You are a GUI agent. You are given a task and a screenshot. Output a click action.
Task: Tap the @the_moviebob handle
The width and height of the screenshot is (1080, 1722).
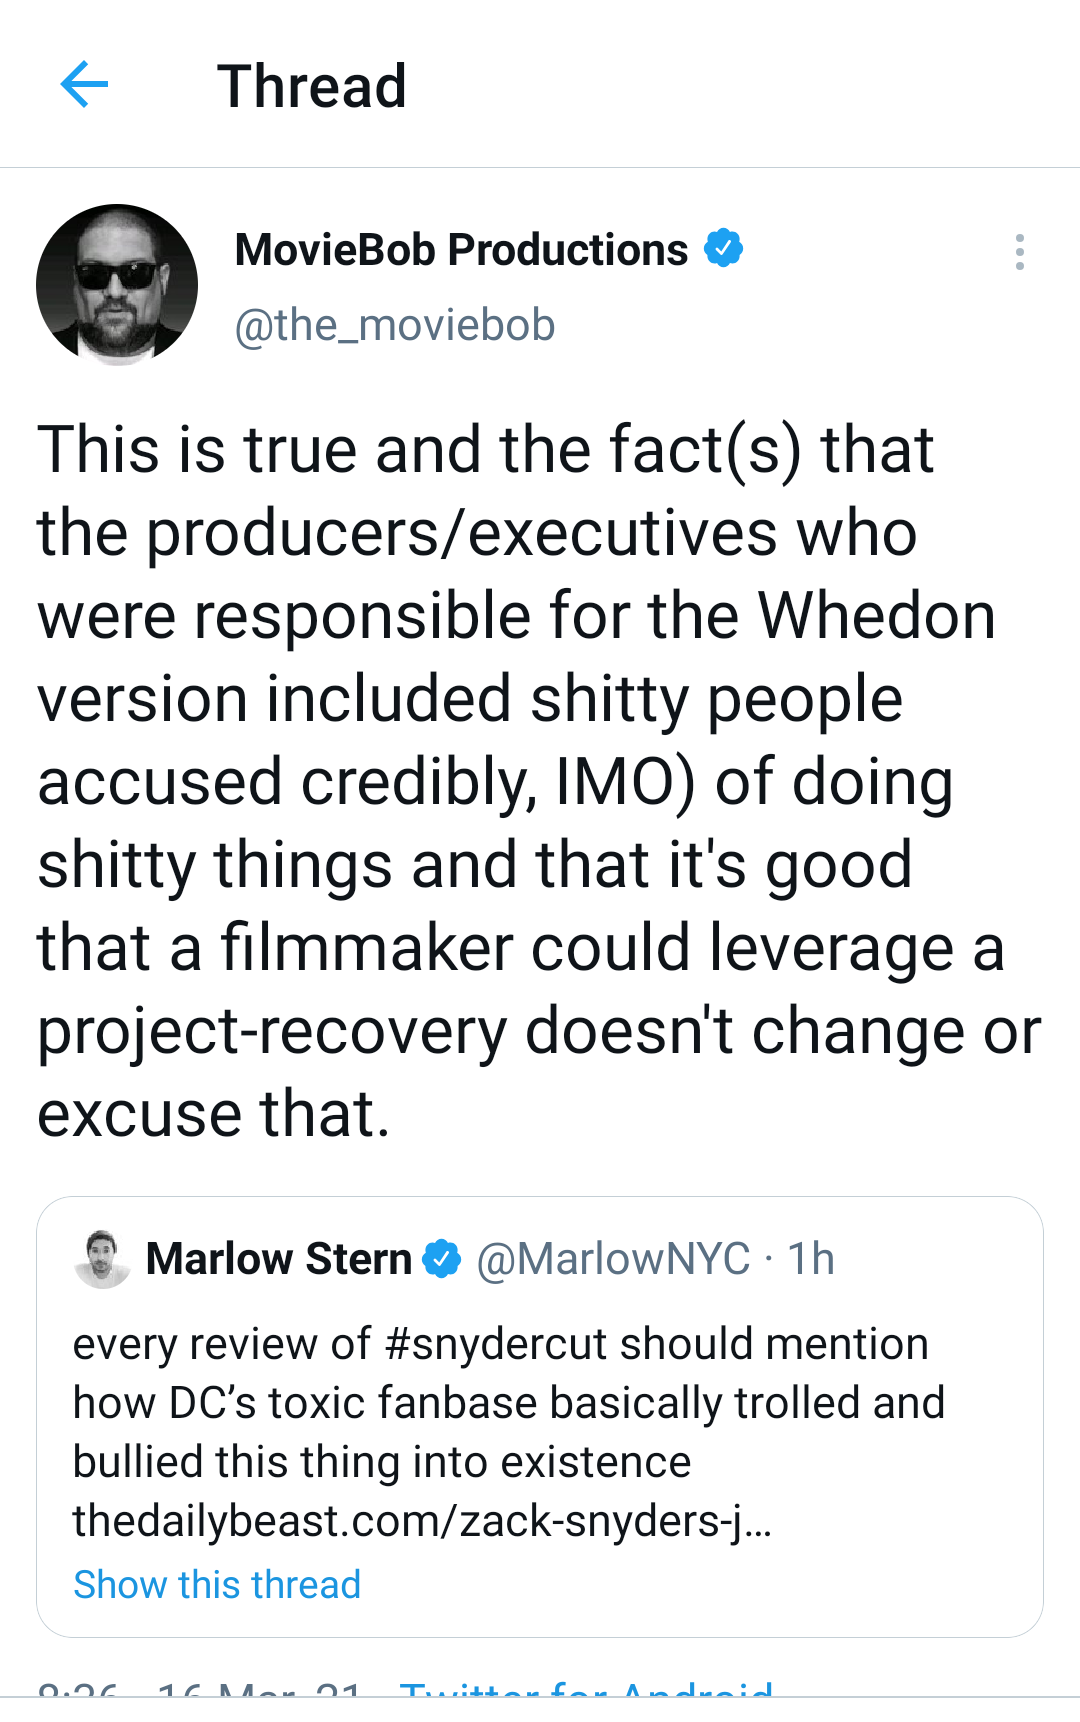394,325
